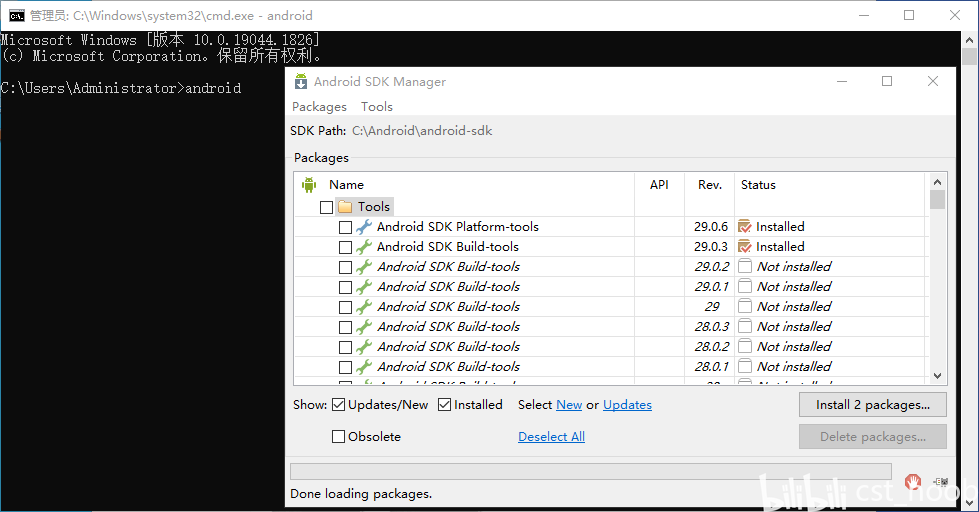Image resolution: width=979 pixels, height=512 pixels.
Task: Click 'Done loading packages.' status text
Action: [x=361, y=494]
